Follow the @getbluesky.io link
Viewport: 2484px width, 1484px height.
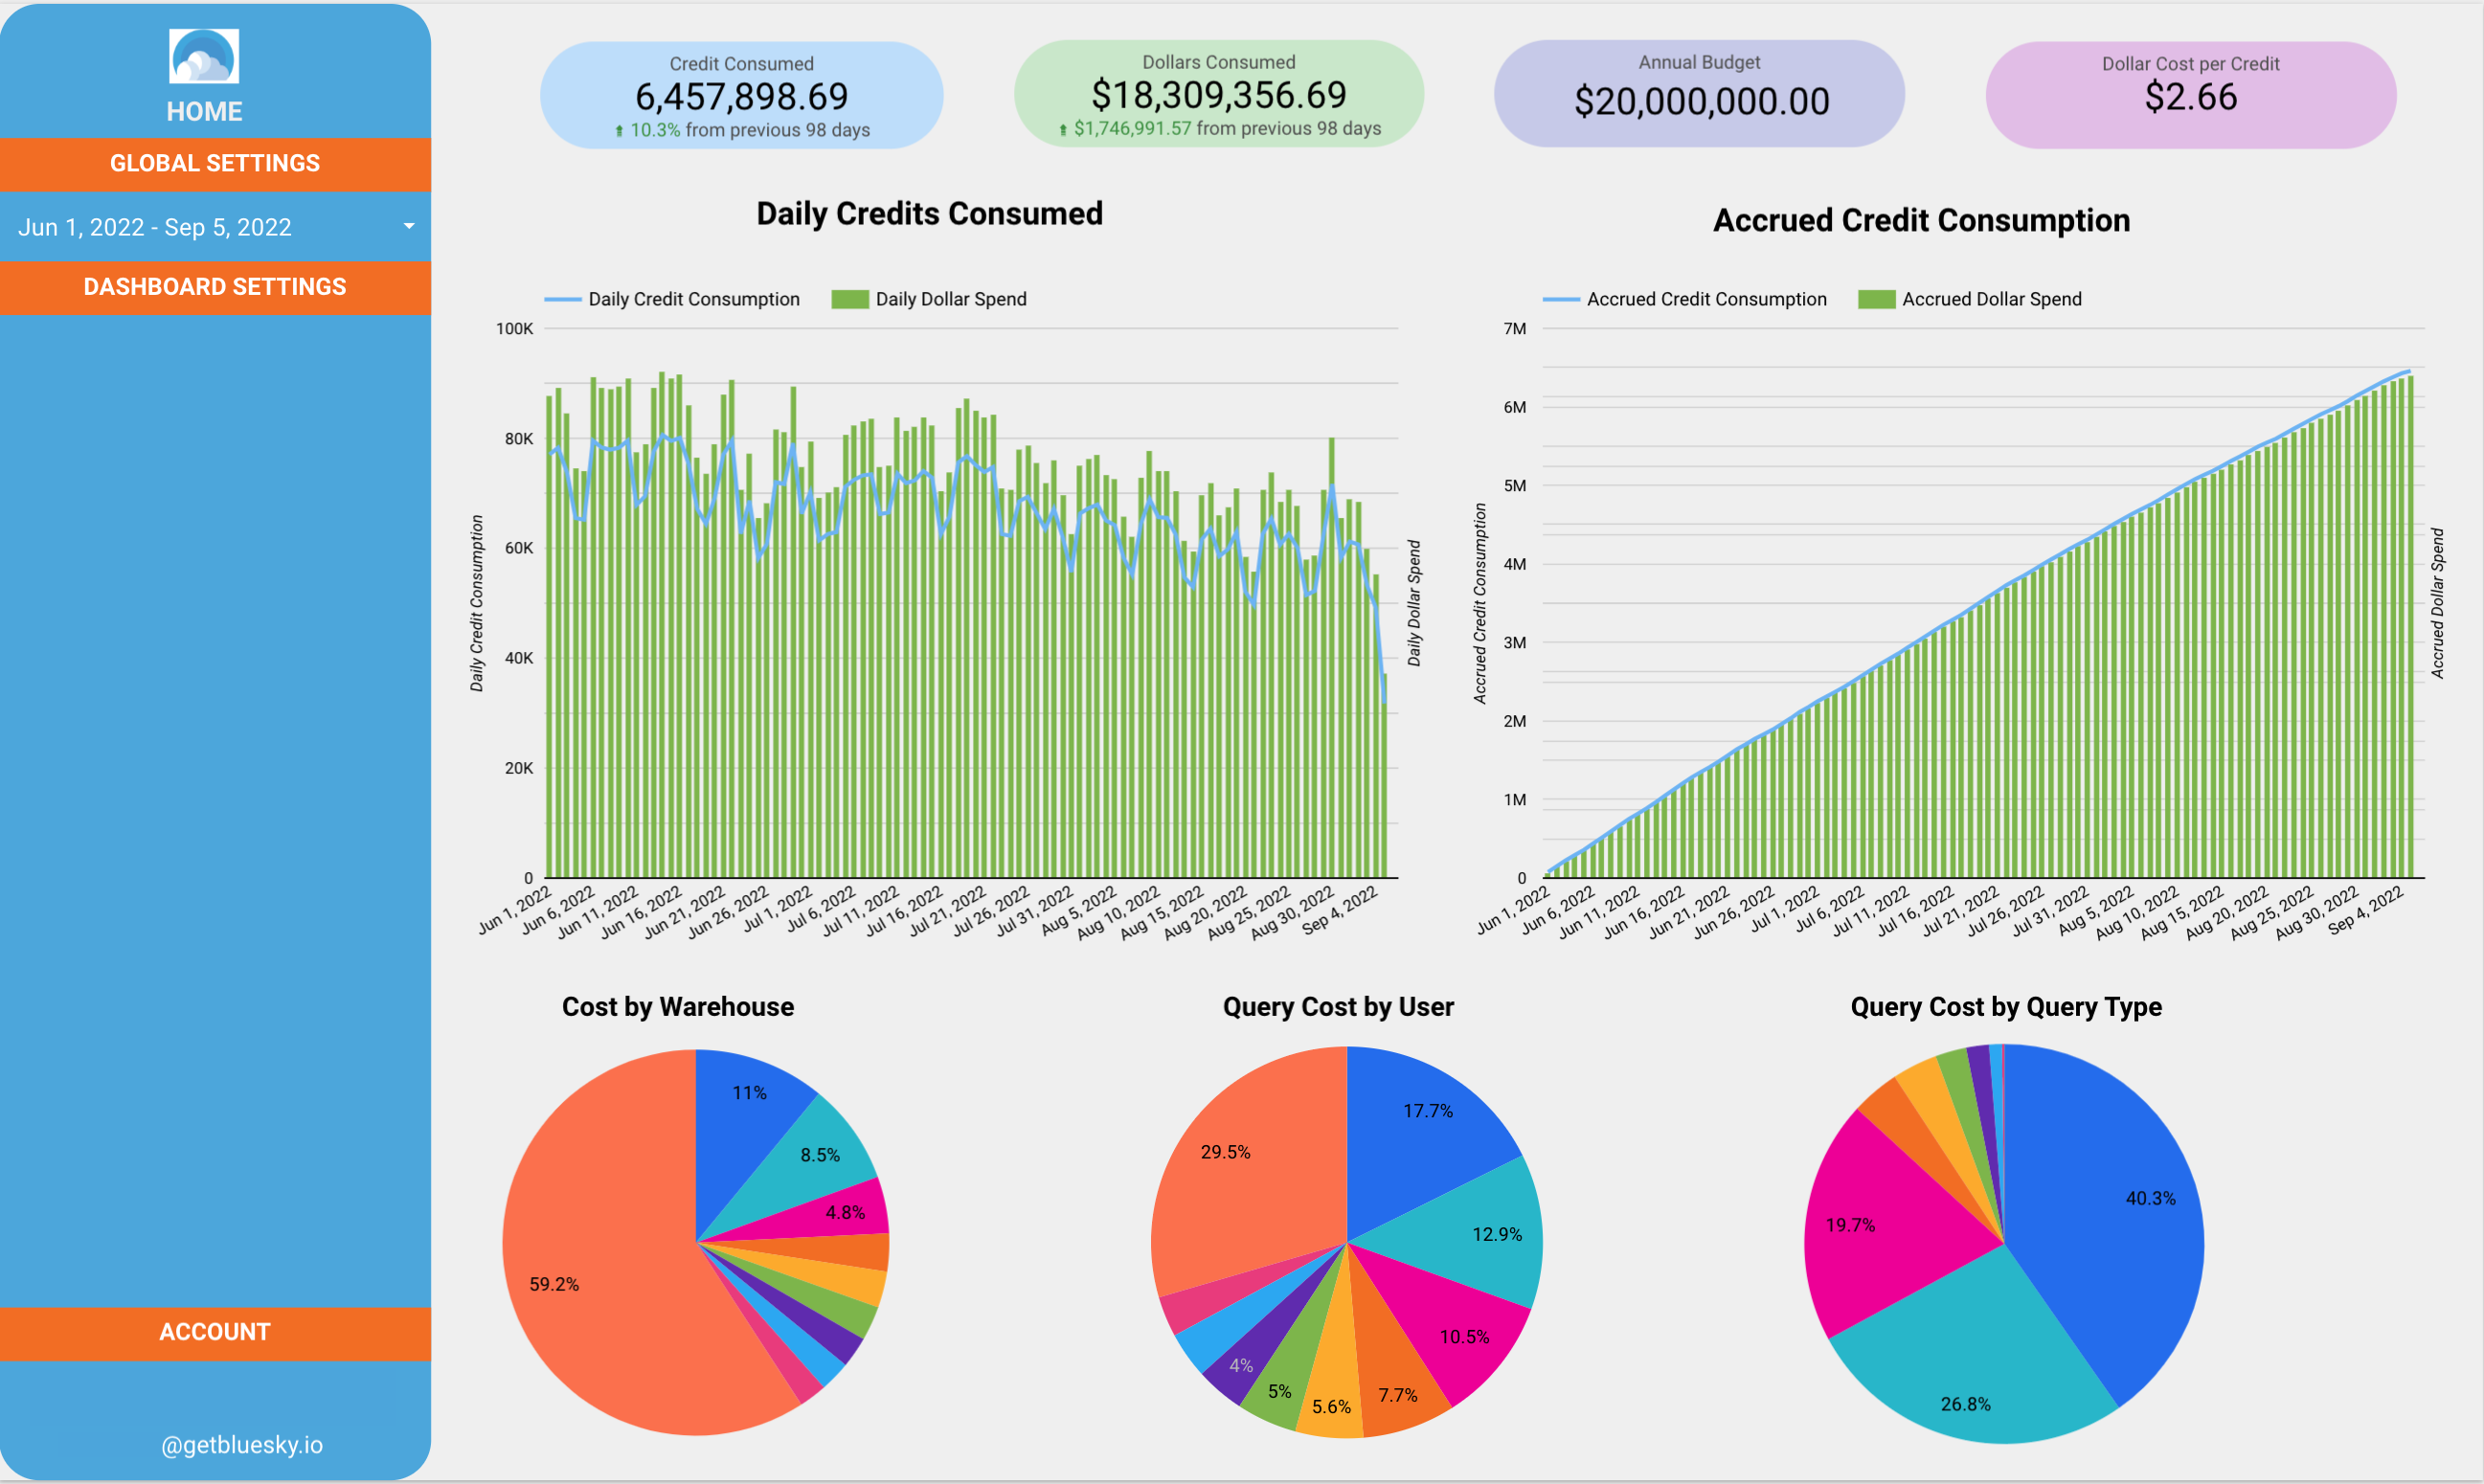tap(242, 1444)
